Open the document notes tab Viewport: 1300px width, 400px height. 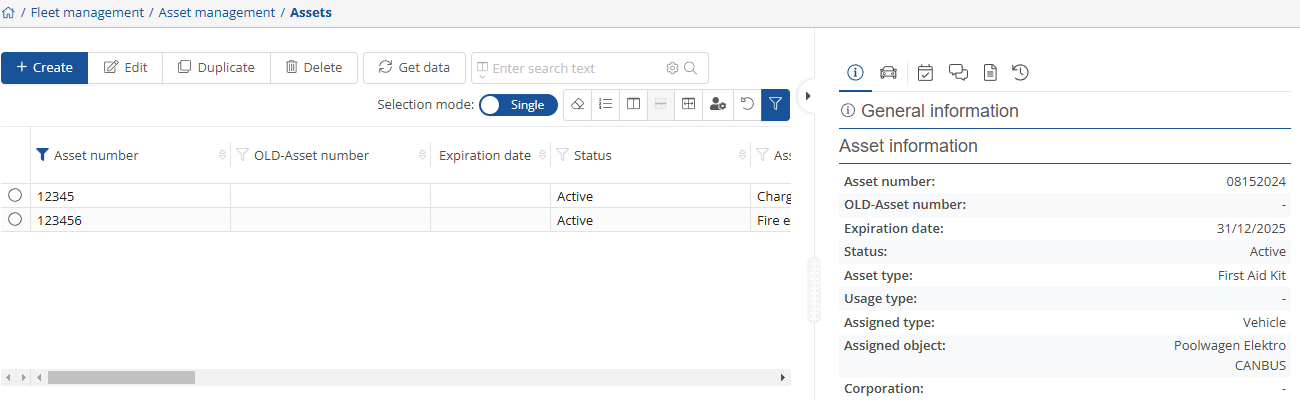(989, 72)
